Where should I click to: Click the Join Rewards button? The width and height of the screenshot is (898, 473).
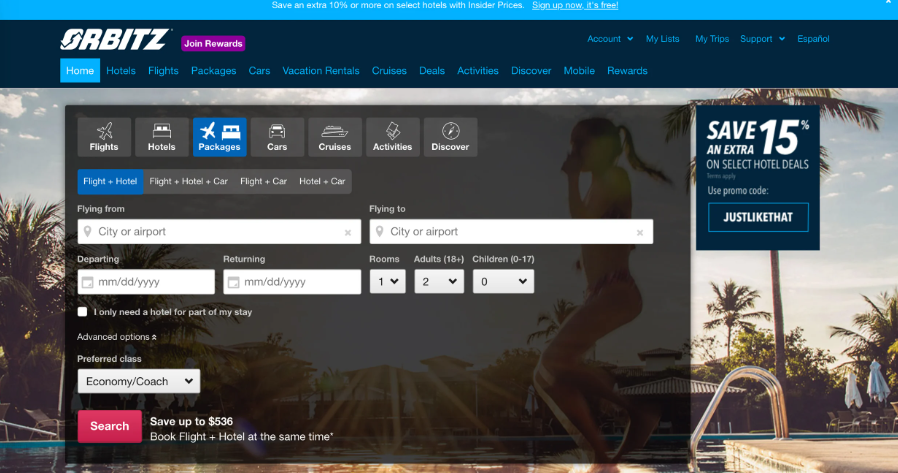tap(213, 43)
